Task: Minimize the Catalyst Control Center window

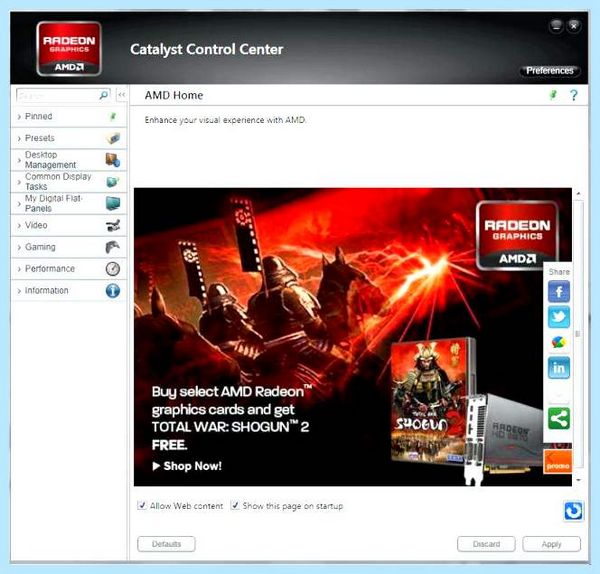Action: (556, 26)
